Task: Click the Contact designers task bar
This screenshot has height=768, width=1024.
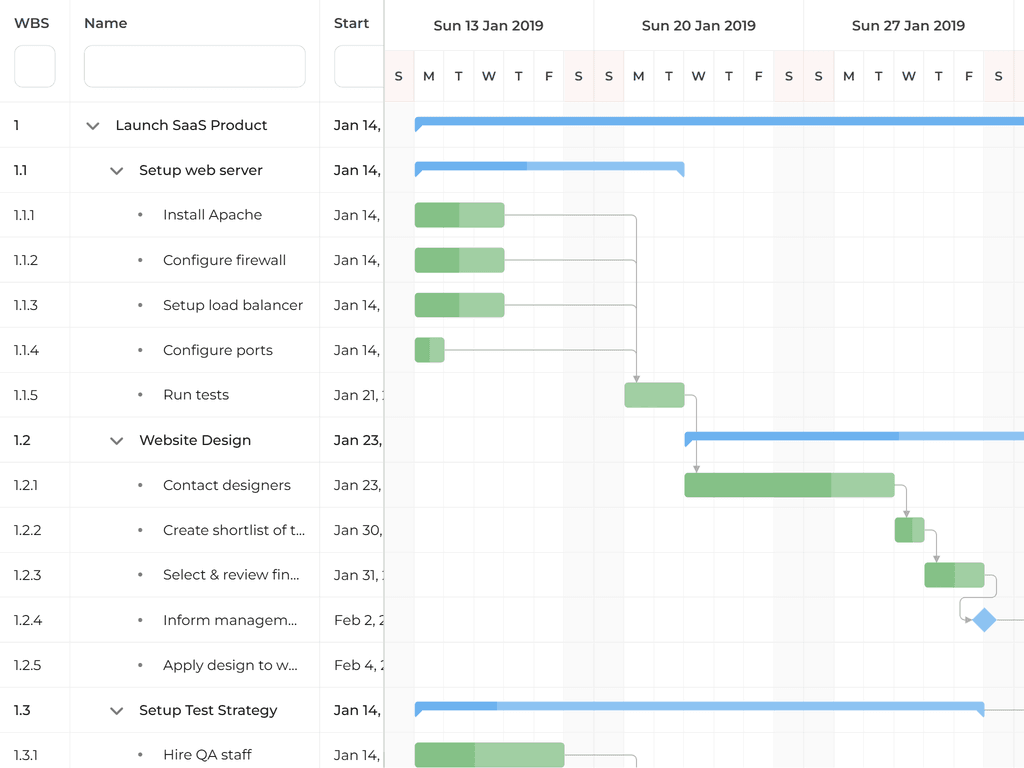Action: point(788,485)
